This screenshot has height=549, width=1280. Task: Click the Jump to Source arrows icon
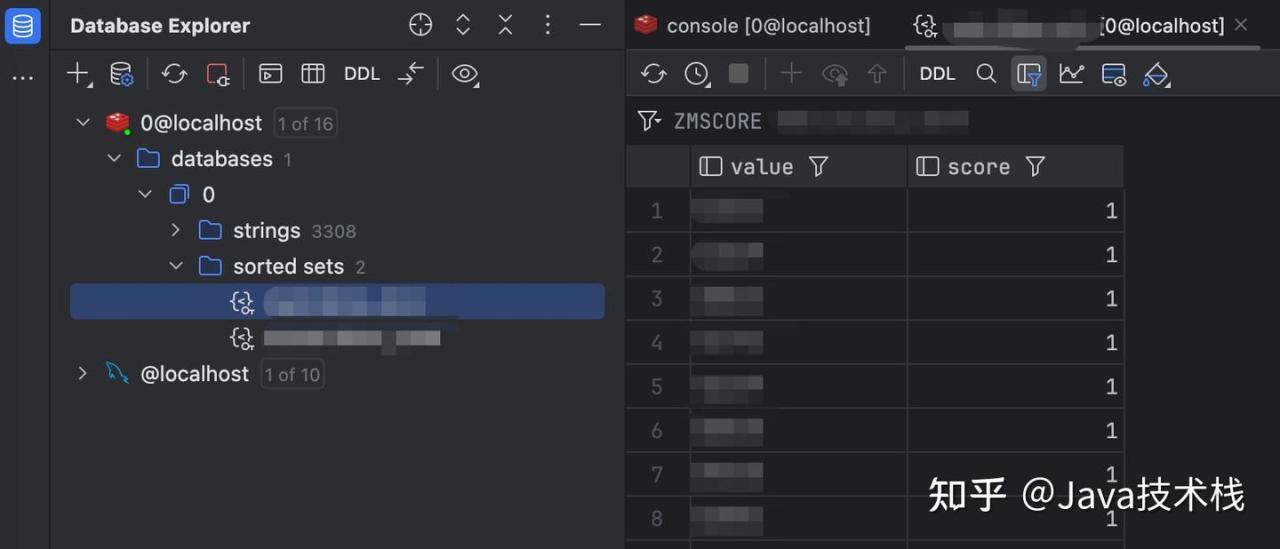tap(411, 73)
